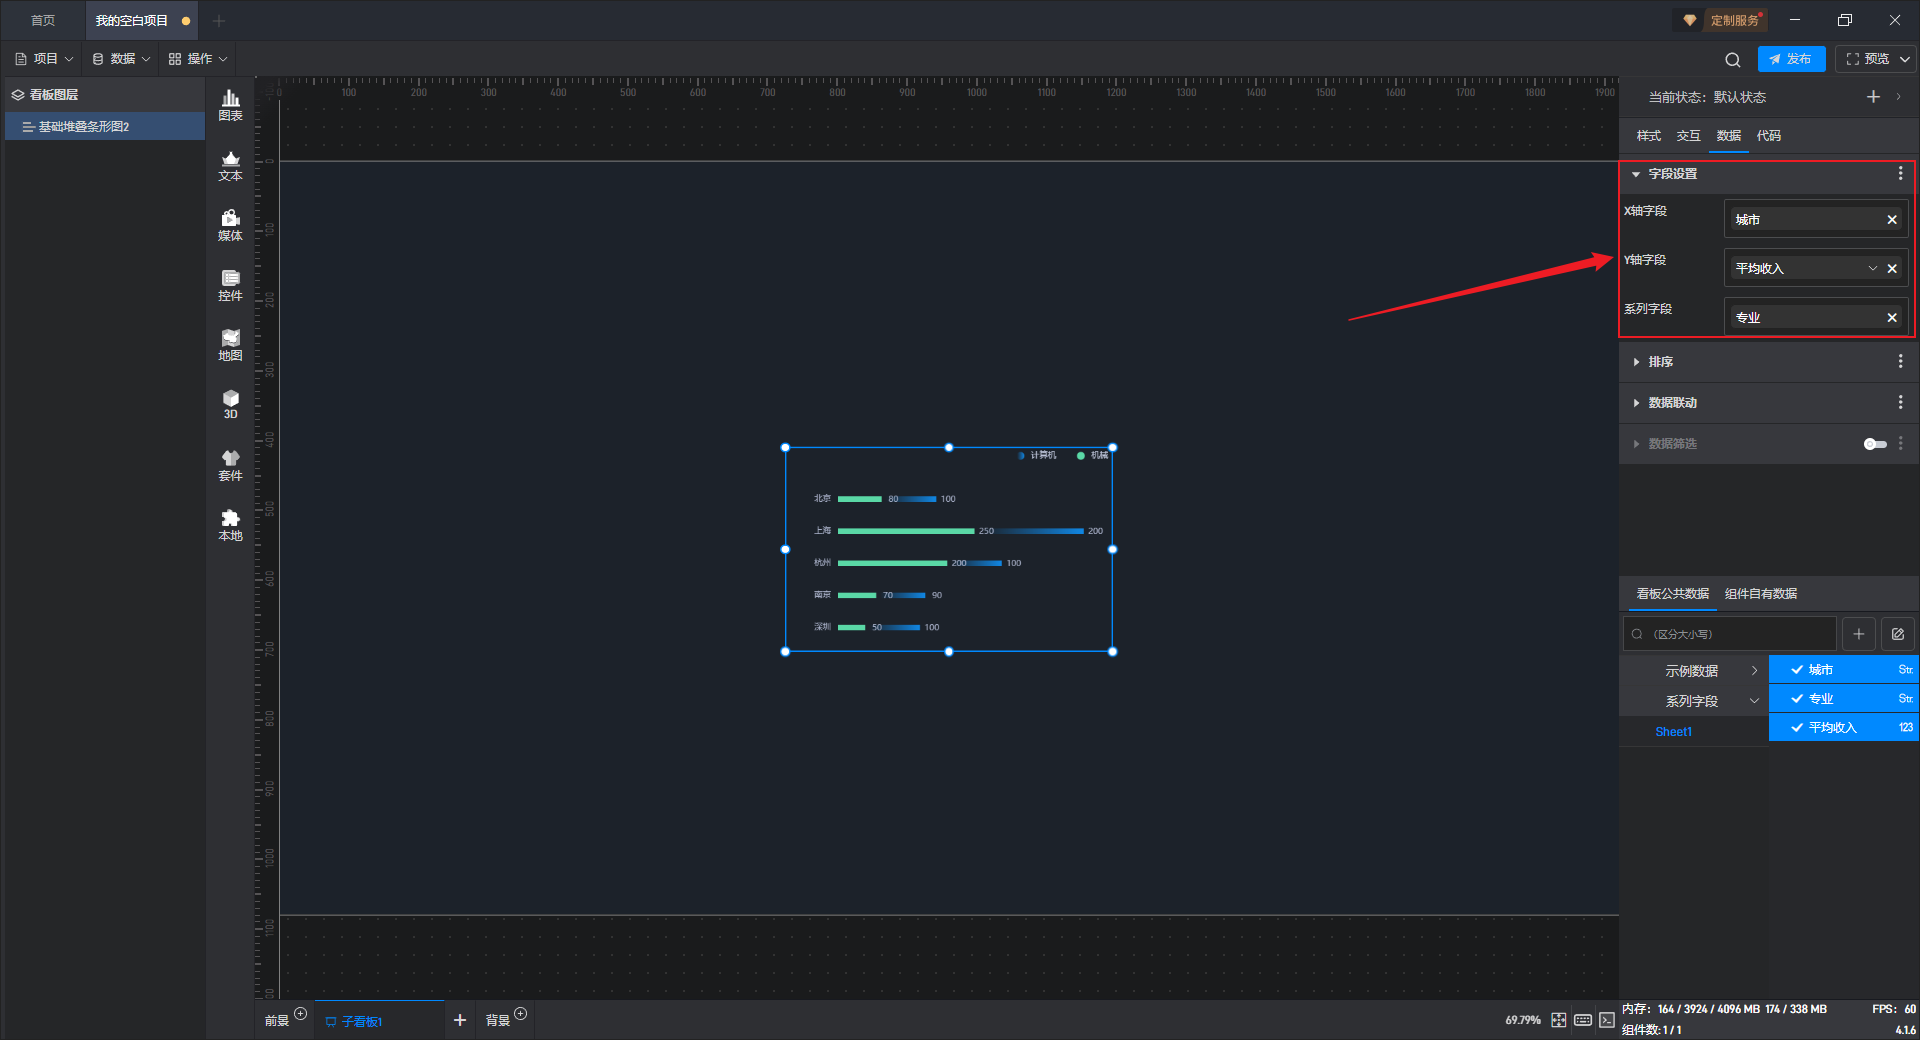Click the 发布 publish button
This screenshot has width=1920, height=1040.
click(x=1791, y=59)
